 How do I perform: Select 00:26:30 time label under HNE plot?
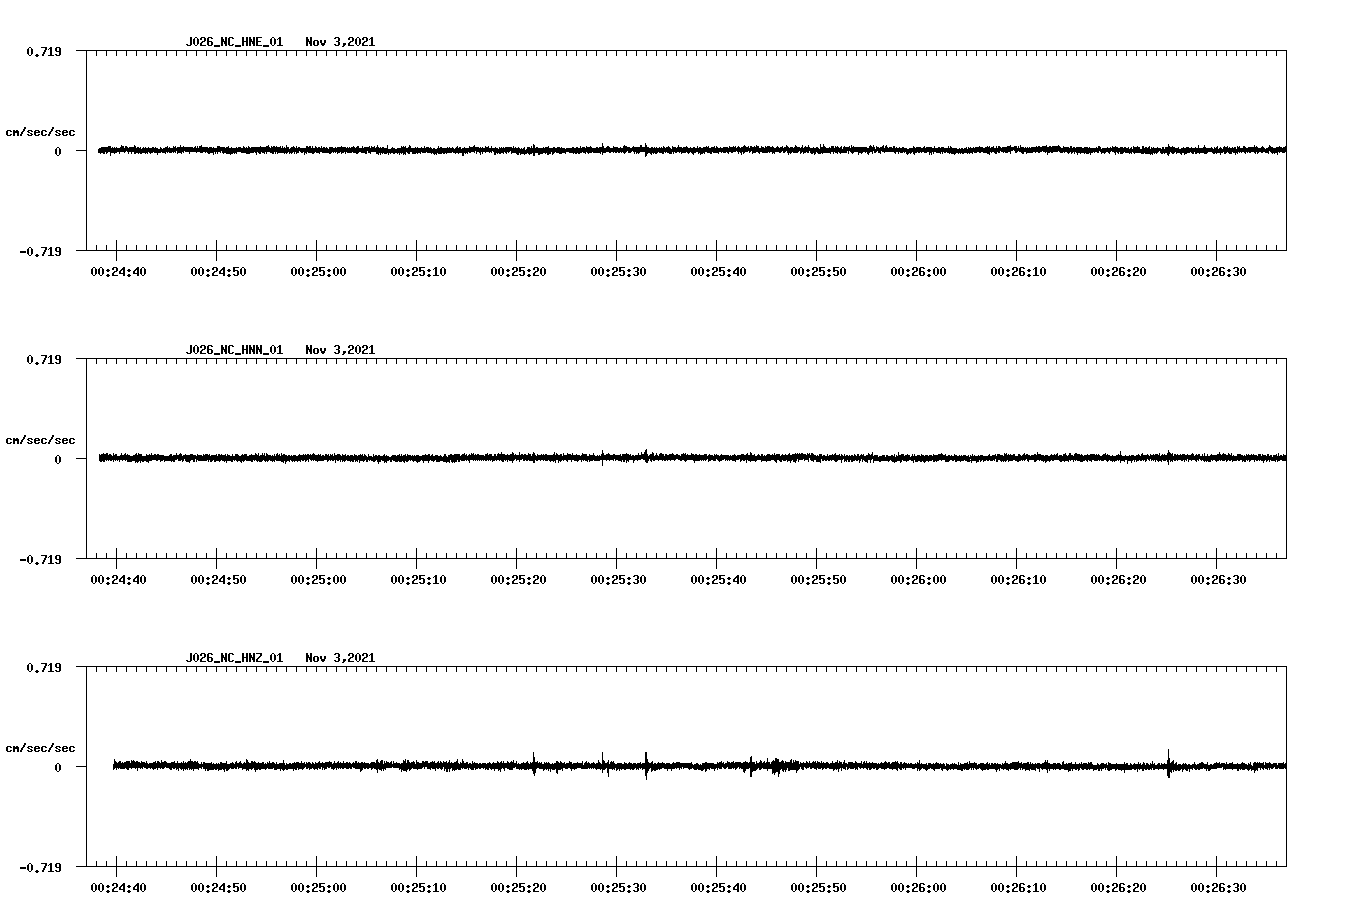click(x=1218, y=272)
